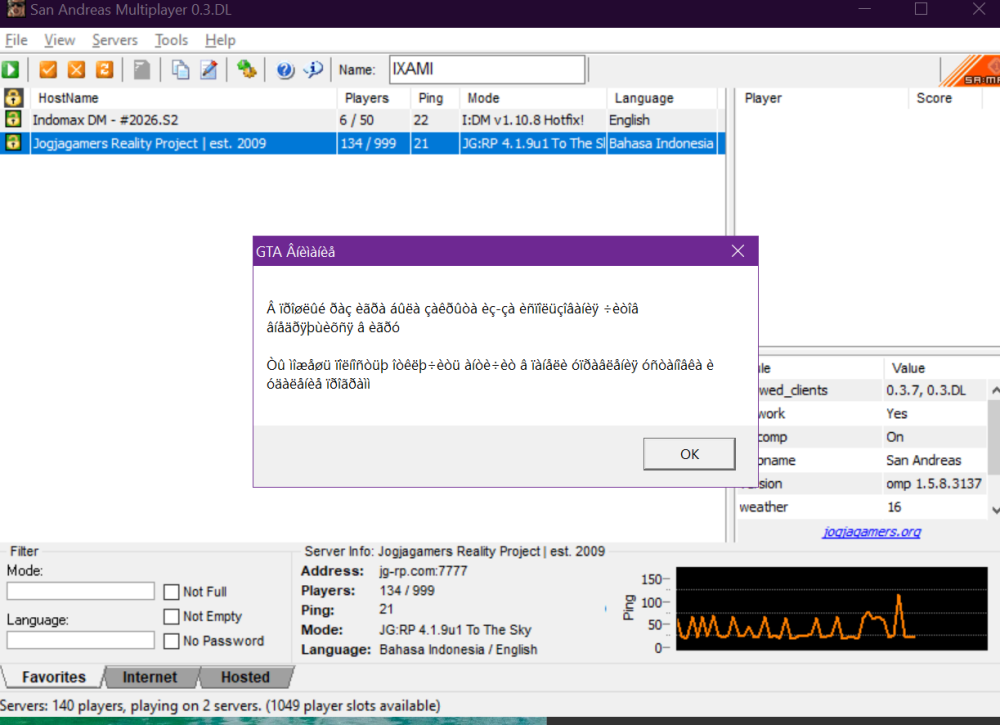Open the Tools menu
The height and width of the screenshot is (725, 1000).
click(x=172, y=40)
